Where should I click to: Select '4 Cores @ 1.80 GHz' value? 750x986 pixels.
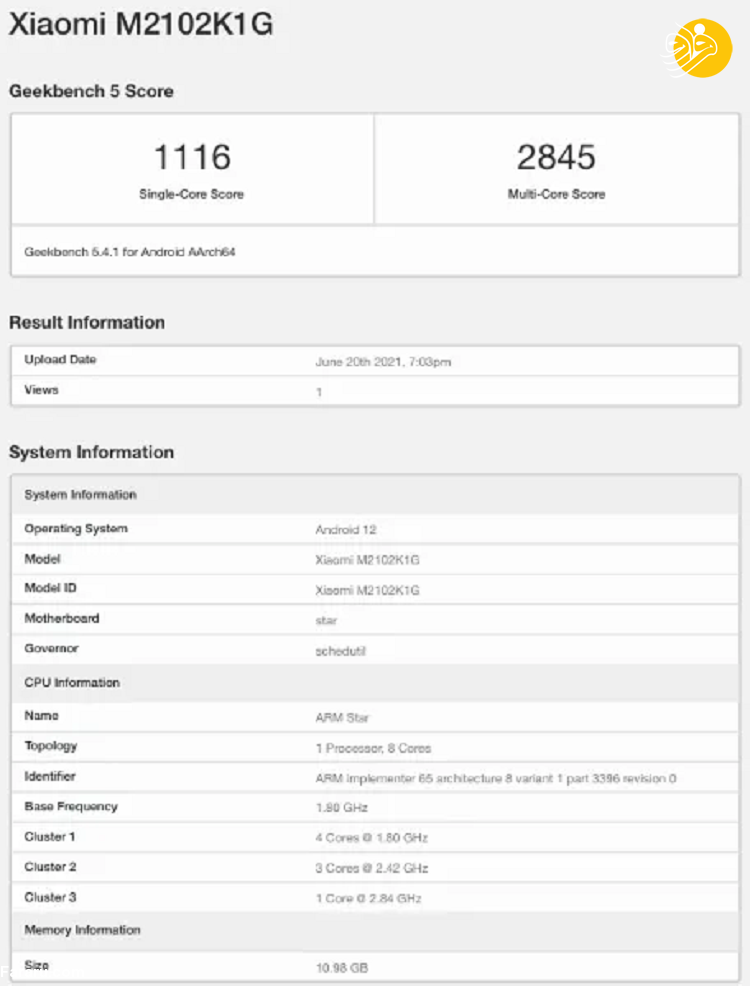click(372, 838)
